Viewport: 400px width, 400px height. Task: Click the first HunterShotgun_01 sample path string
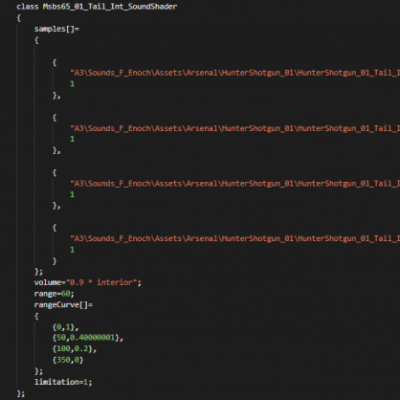(x=235, y=73)
